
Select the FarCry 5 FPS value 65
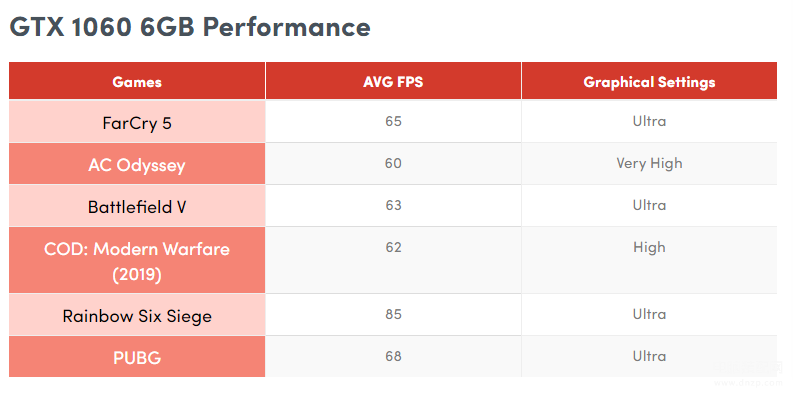tap(393, 121)
